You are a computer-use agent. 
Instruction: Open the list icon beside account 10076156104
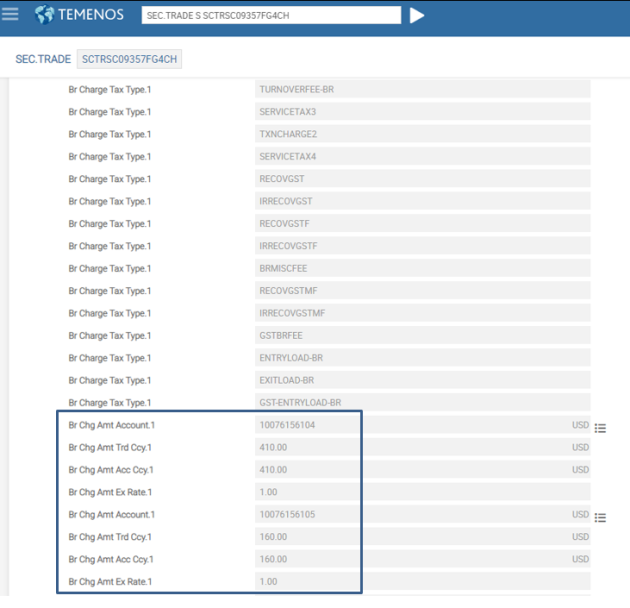[x=600, y=428]
